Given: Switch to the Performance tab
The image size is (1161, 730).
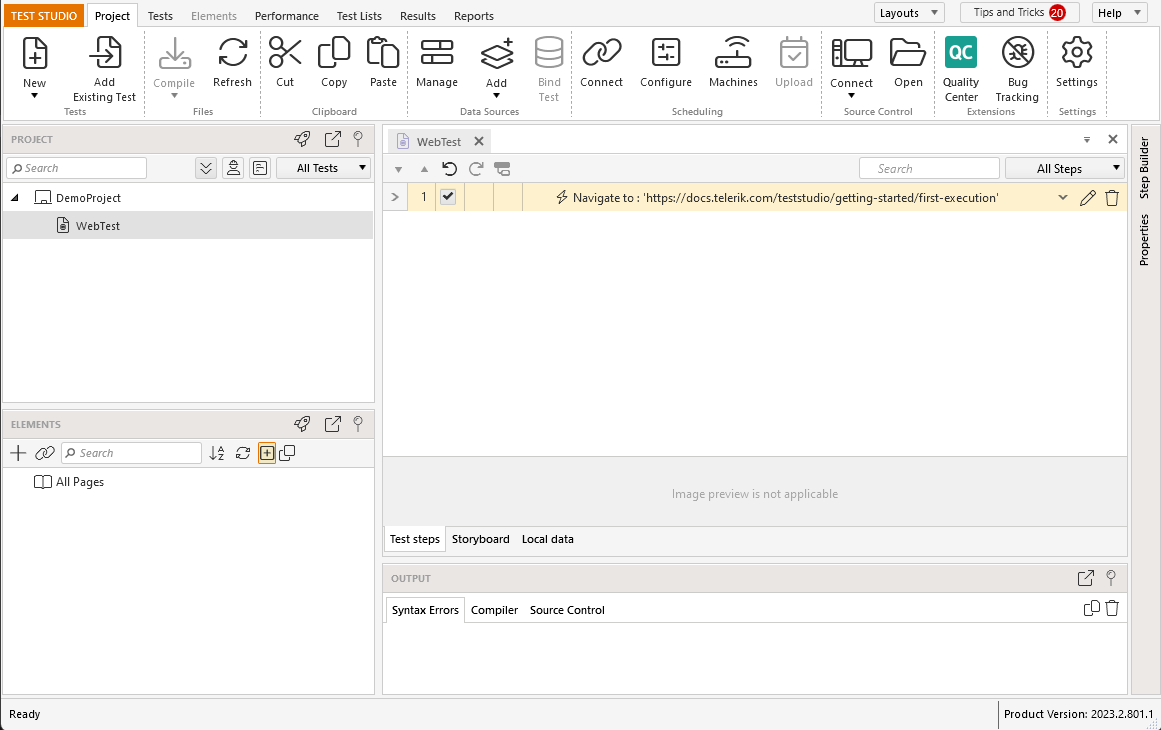Looking at the screenshot, I should point(287,16).
